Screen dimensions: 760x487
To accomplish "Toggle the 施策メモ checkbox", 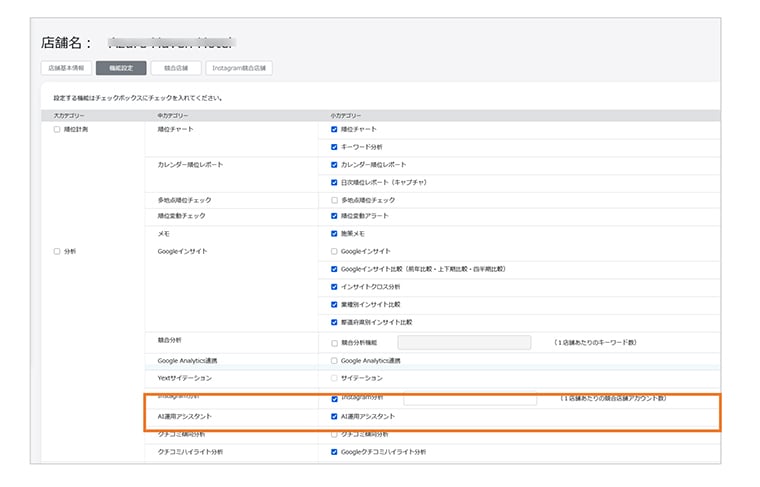I will pos(334,233).
